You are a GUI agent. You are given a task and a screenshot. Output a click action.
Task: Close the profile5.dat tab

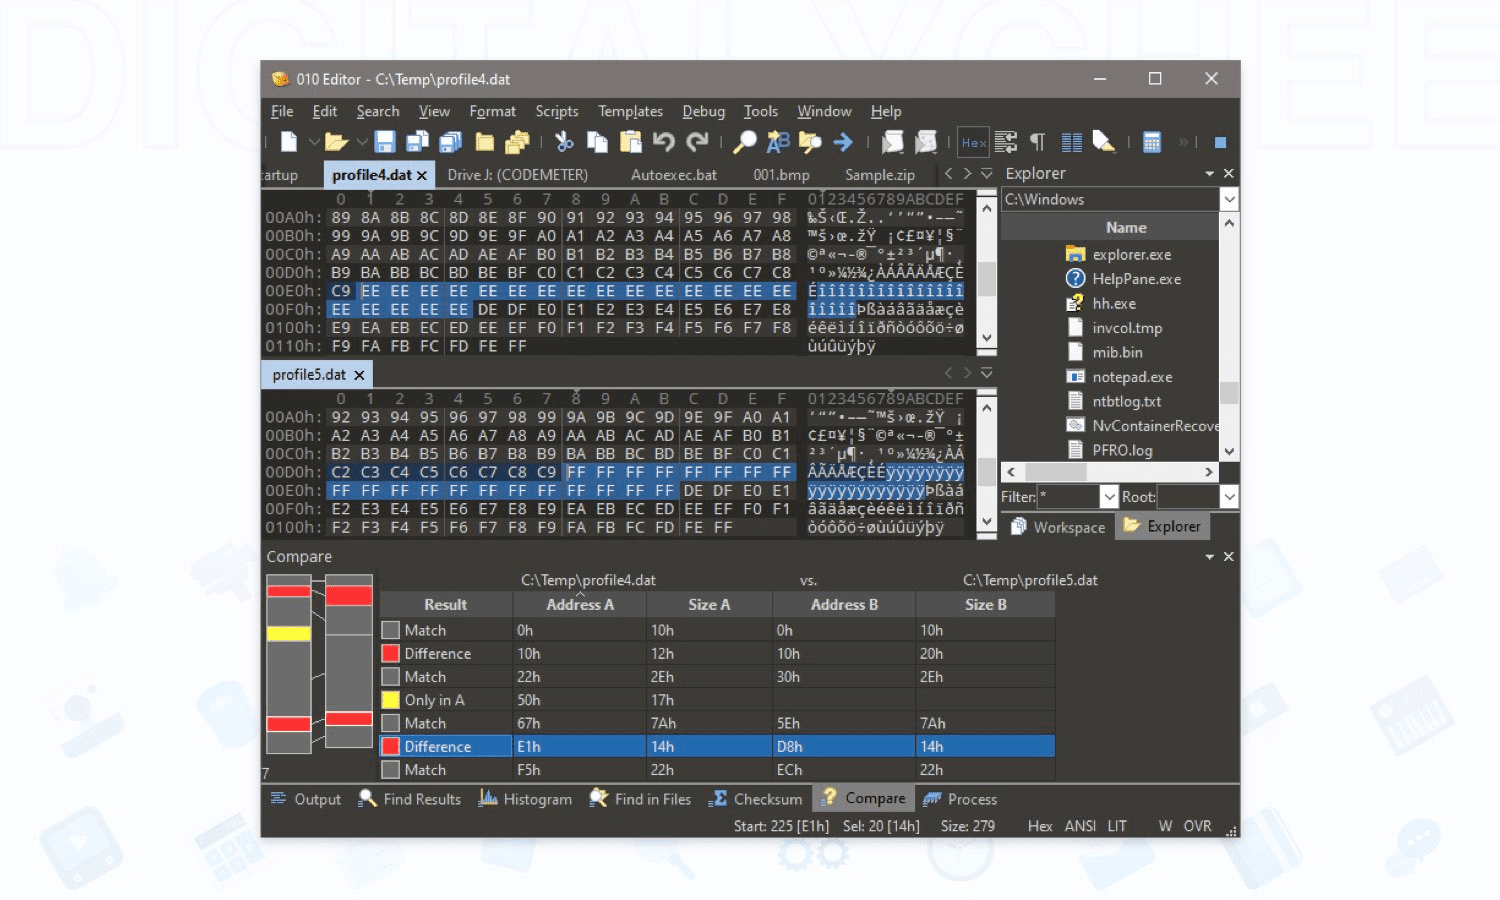[359, 375]
